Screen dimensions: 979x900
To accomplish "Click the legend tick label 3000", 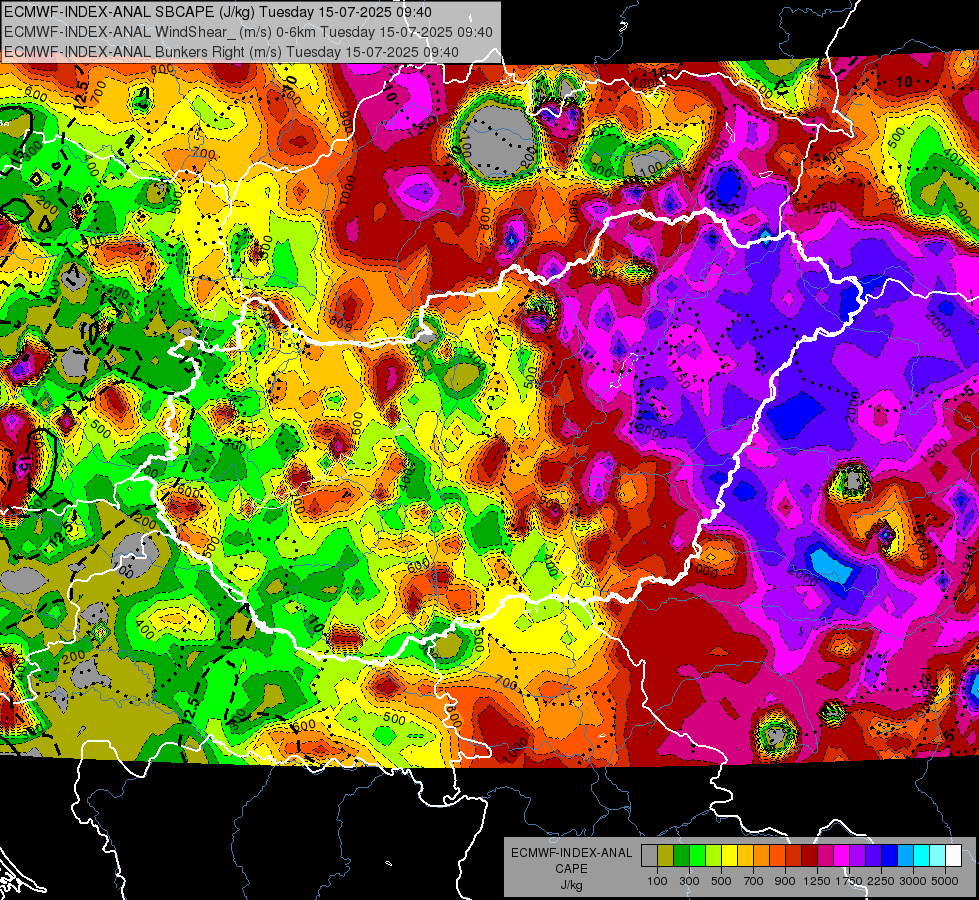I will pos(913,881).
